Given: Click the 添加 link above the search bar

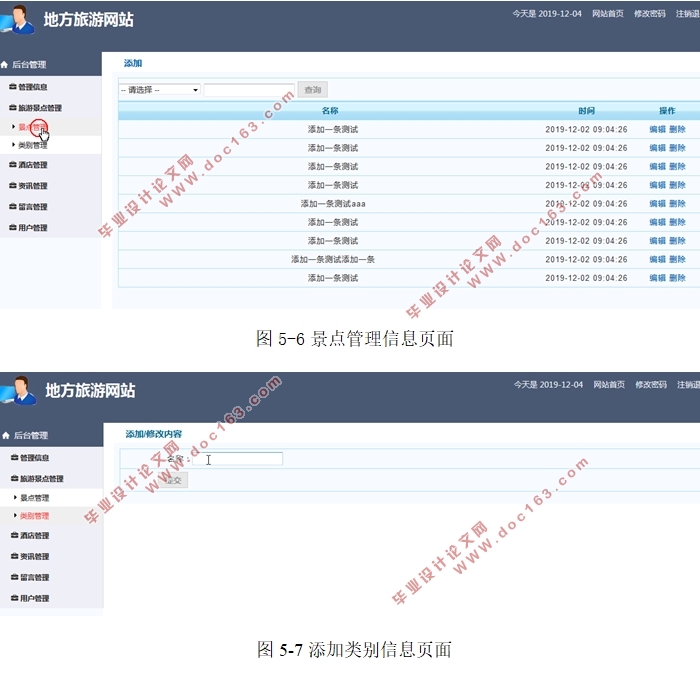Looking at the screenshot, I should (x=133, y=63).
